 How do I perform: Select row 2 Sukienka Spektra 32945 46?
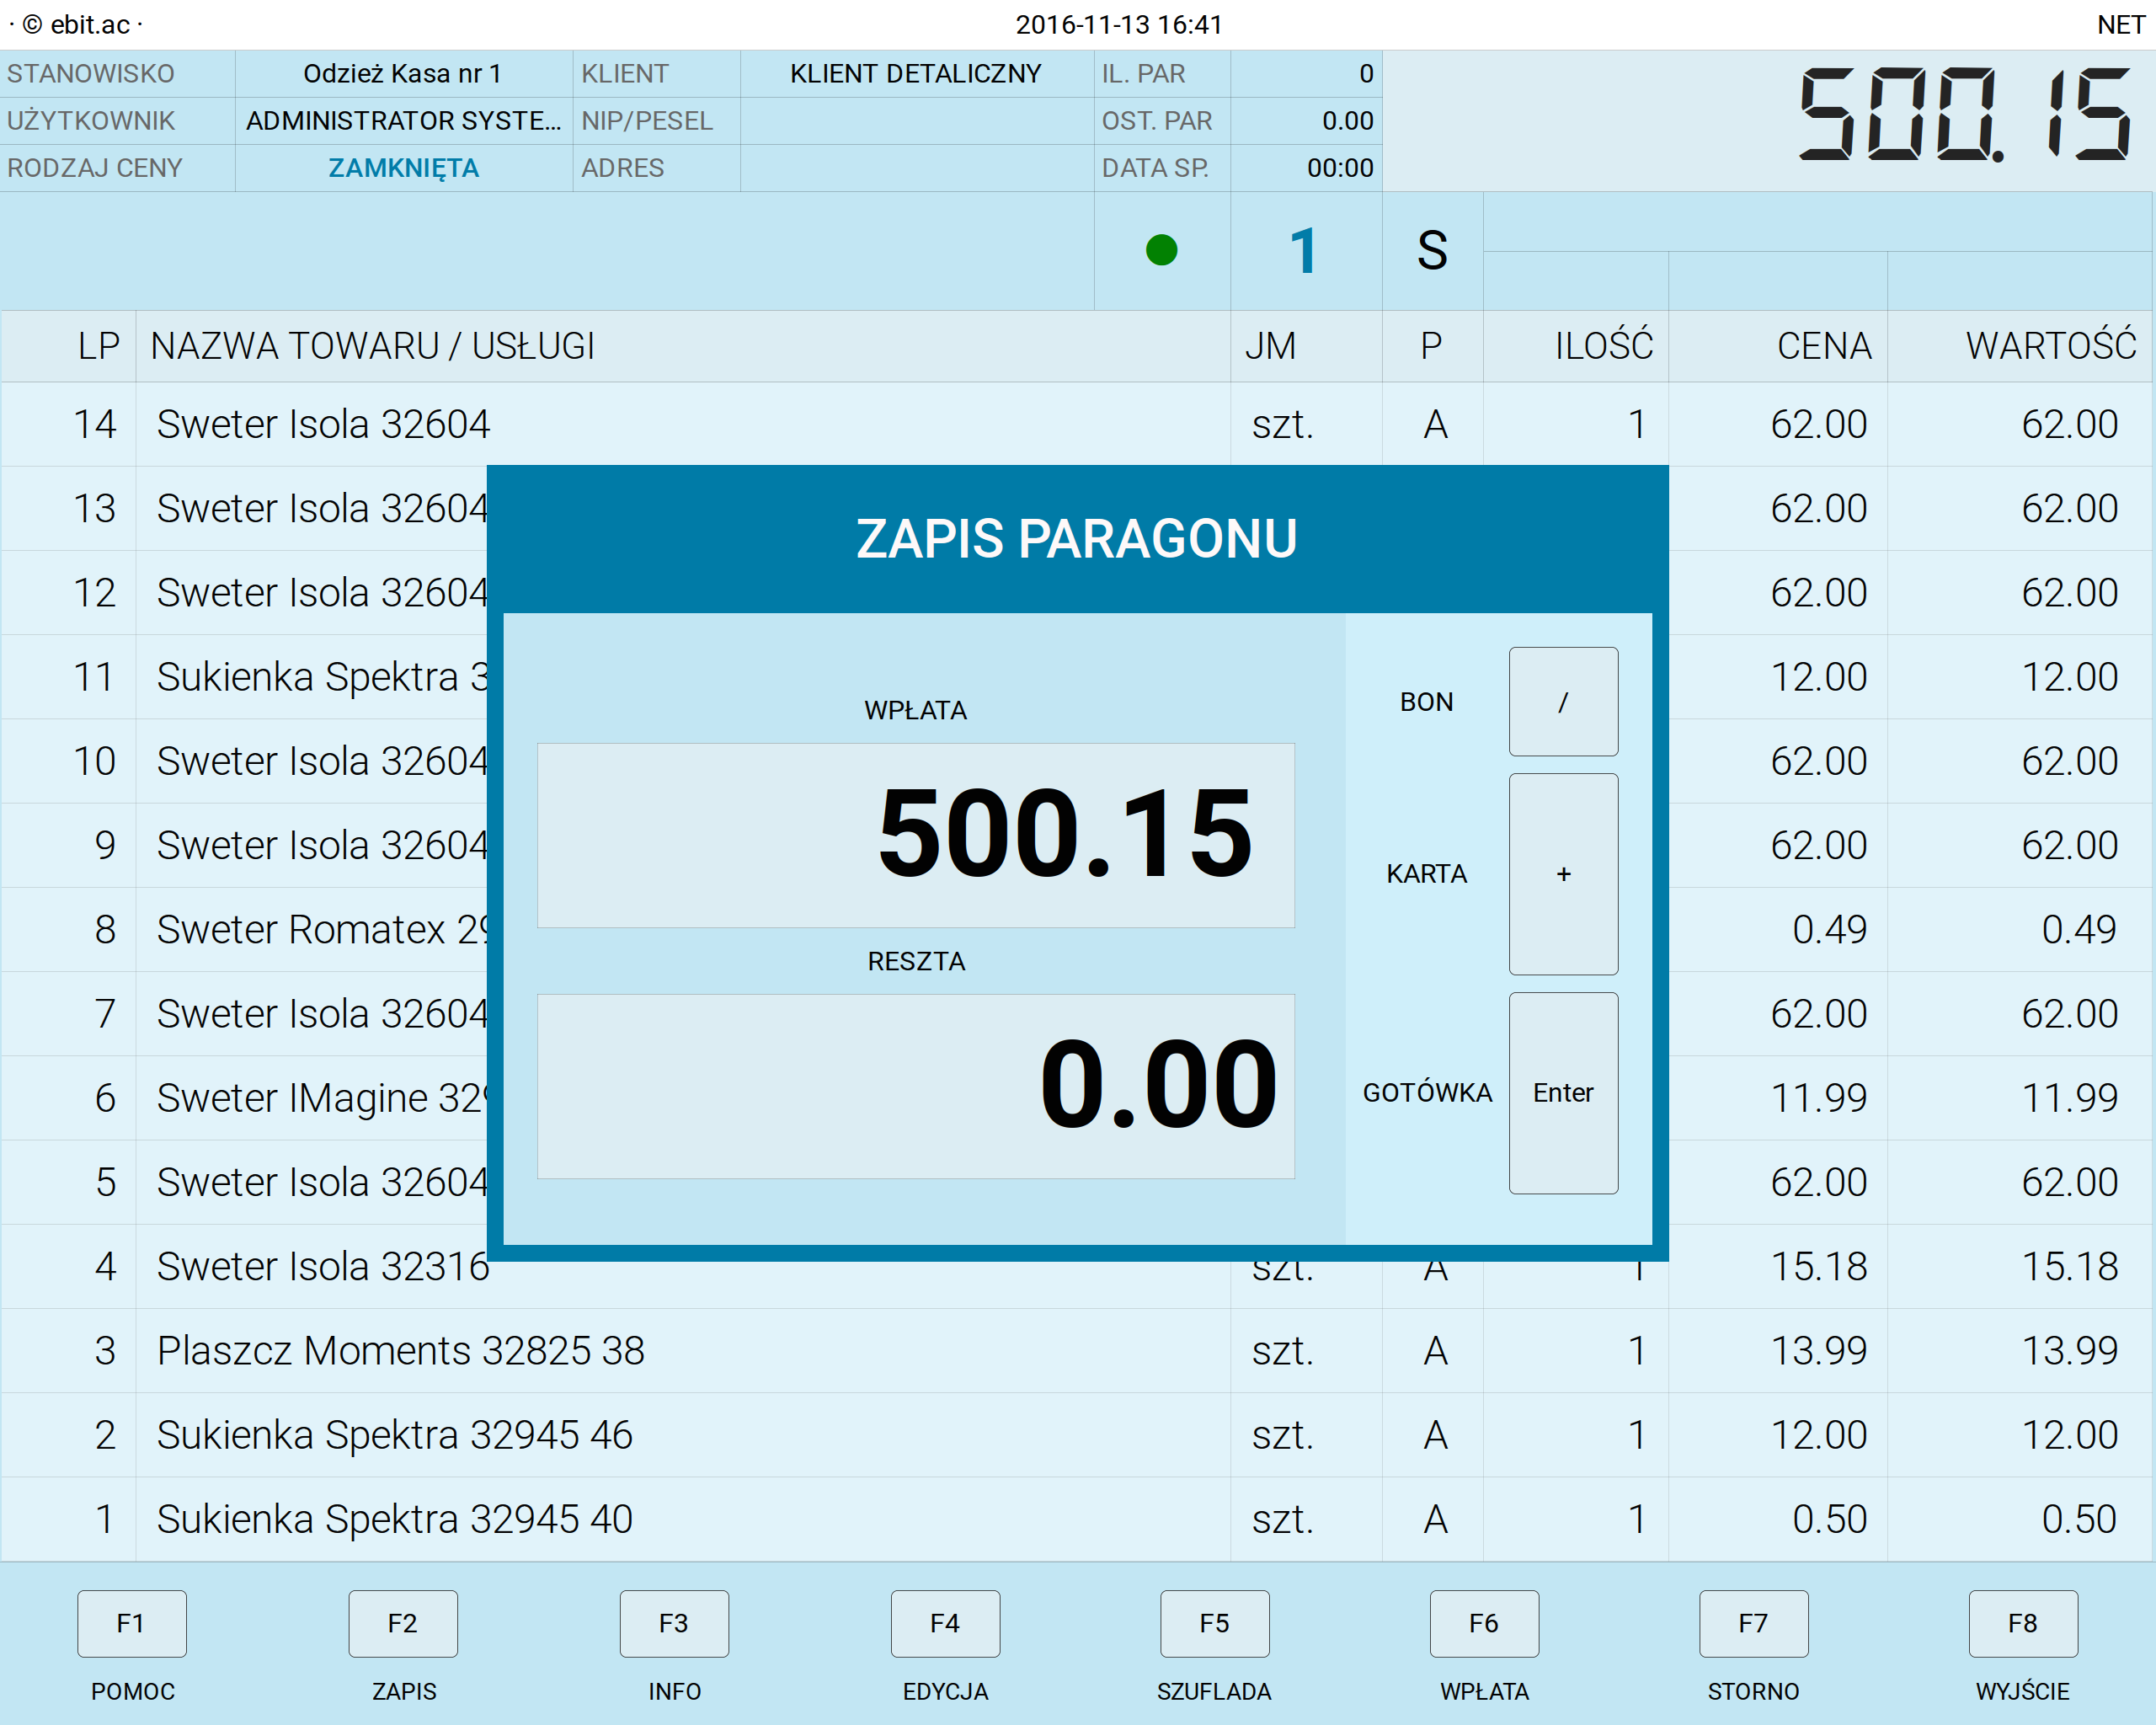[395, 1435]
